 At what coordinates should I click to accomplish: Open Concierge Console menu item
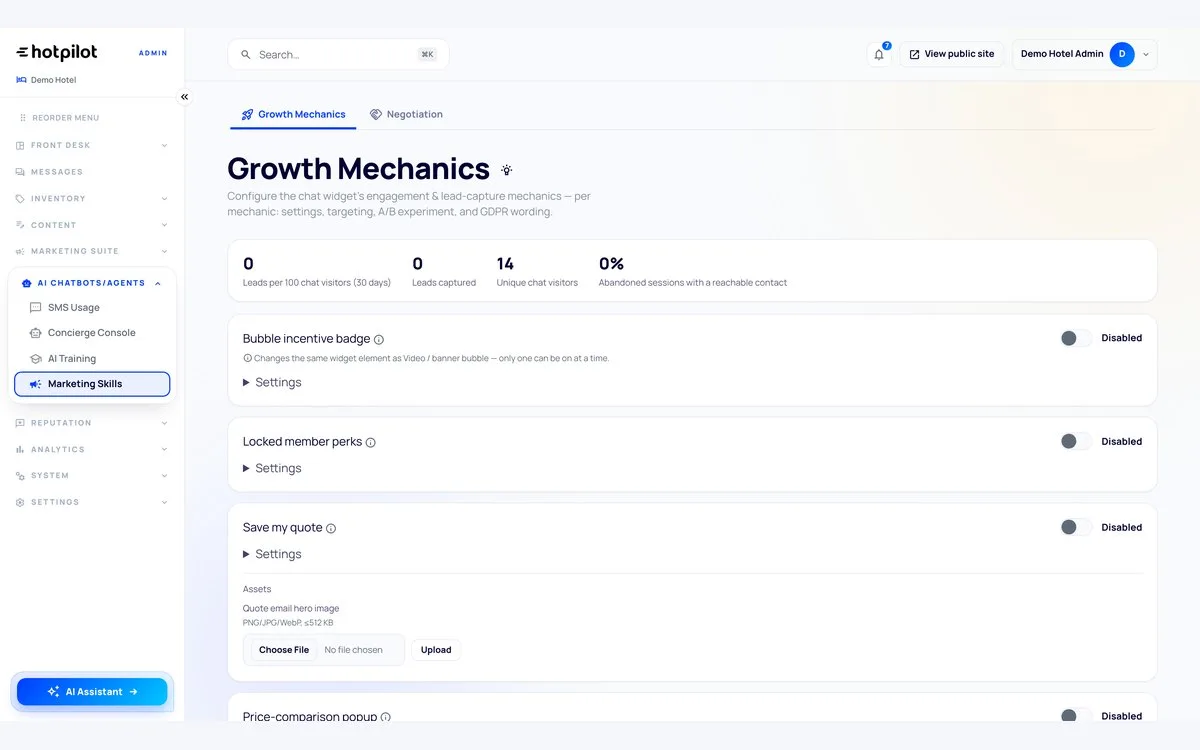coord(92,333)
